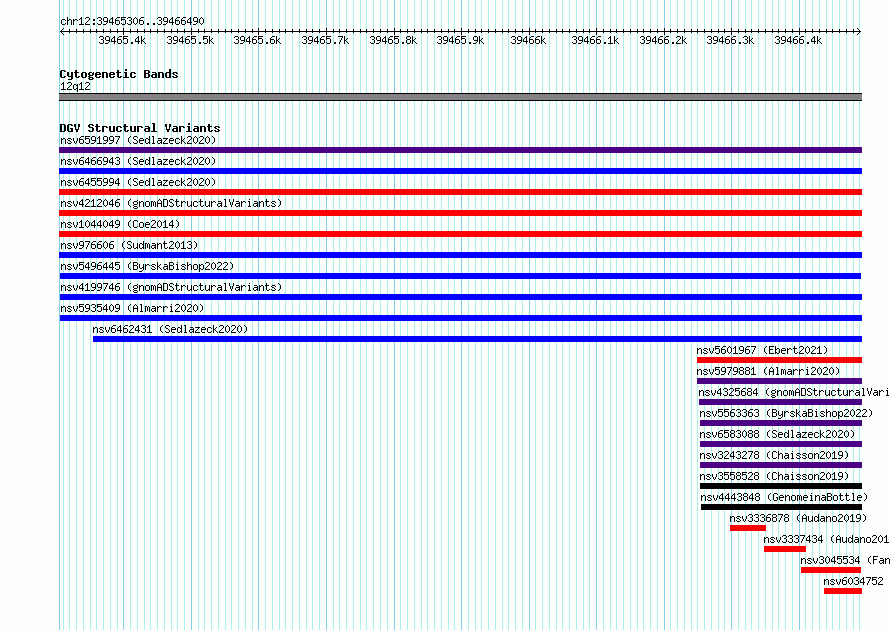The image size is (890, 630).
Task: Open nsv6455994 (Sedlazeck2020) variant label
Action: point(138,182)
